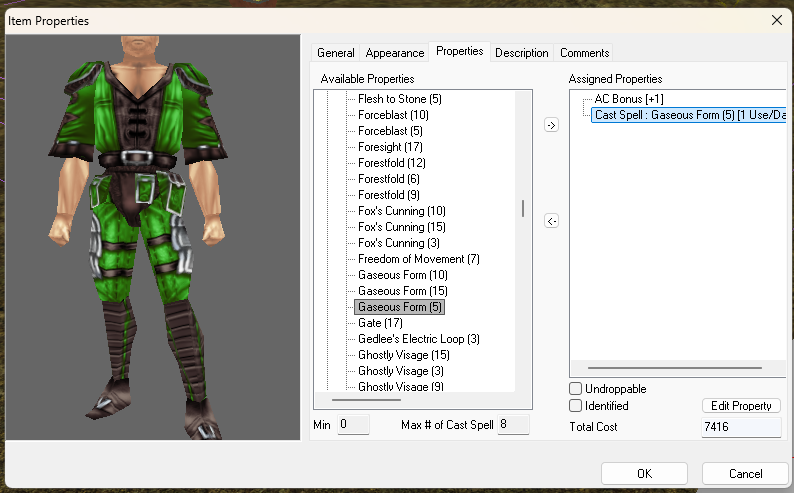Close the Item Properties dialog
794x493 pixels.
click(776, 20)
